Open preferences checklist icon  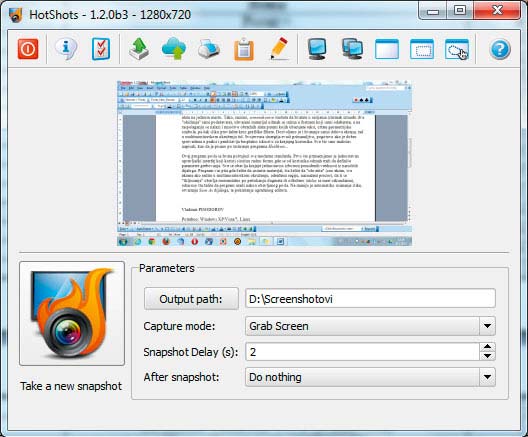101,49
